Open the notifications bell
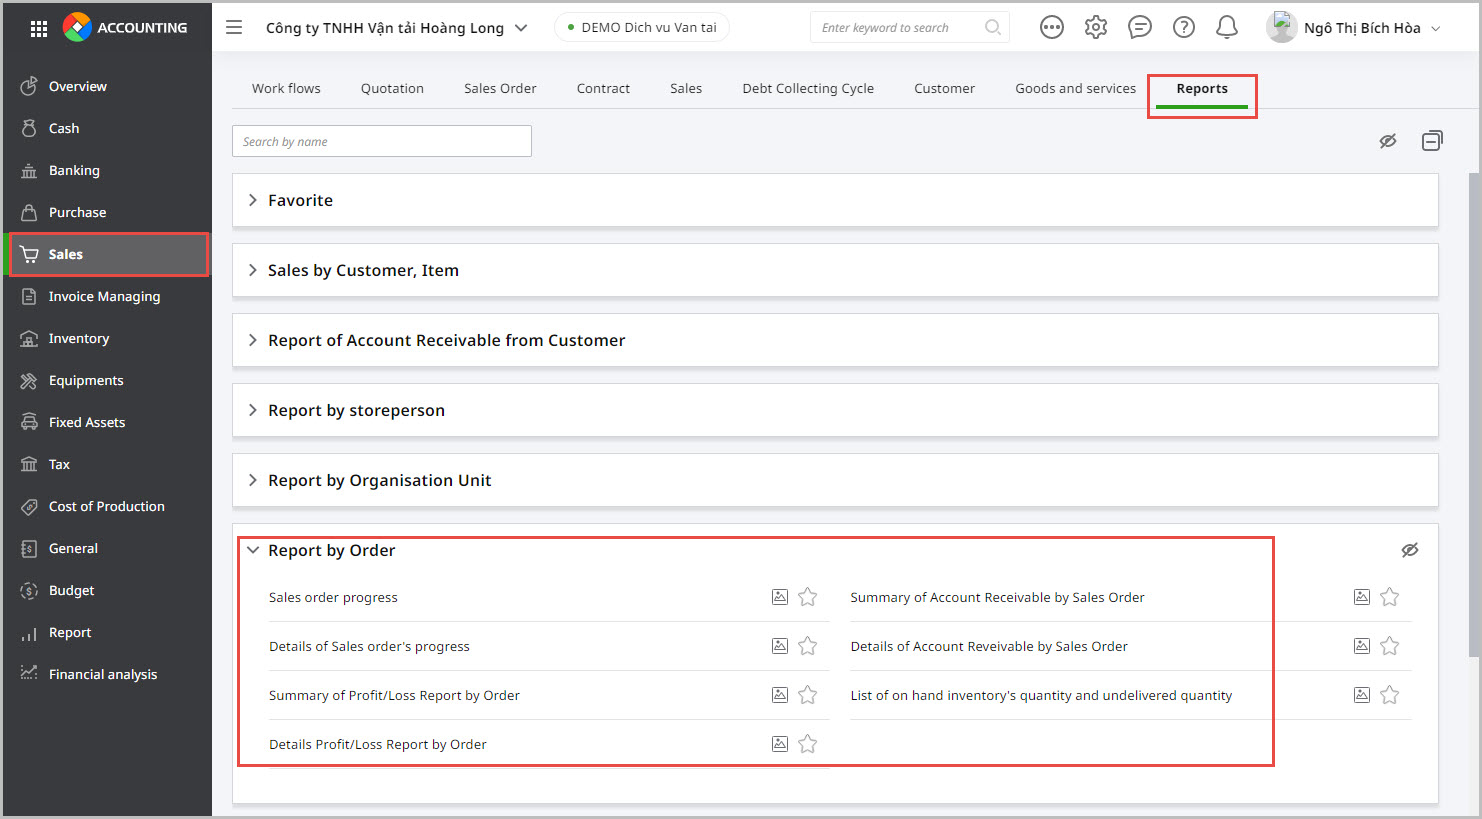The width and height of the screenshot is (1482, 819). 1227,27
